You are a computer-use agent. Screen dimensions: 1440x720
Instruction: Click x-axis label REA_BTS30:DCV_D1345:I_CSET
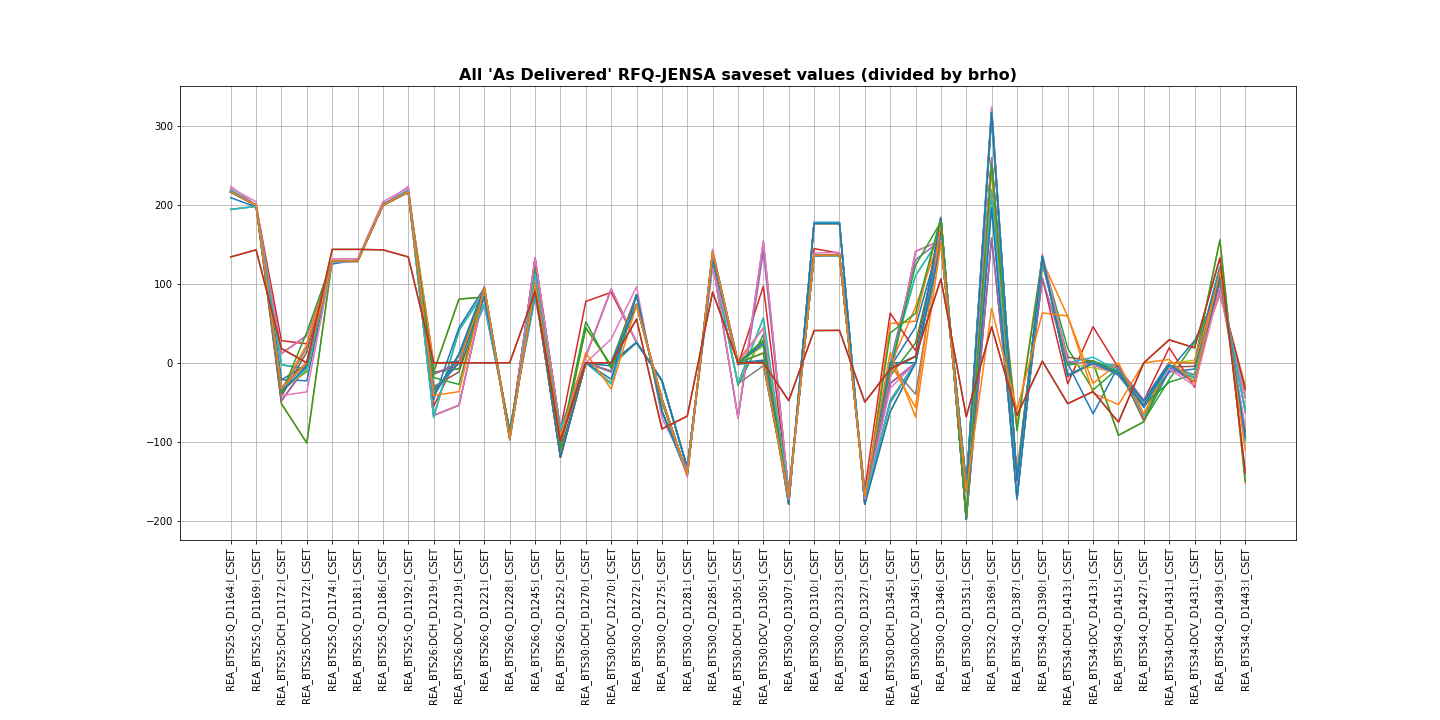(916, 627)
